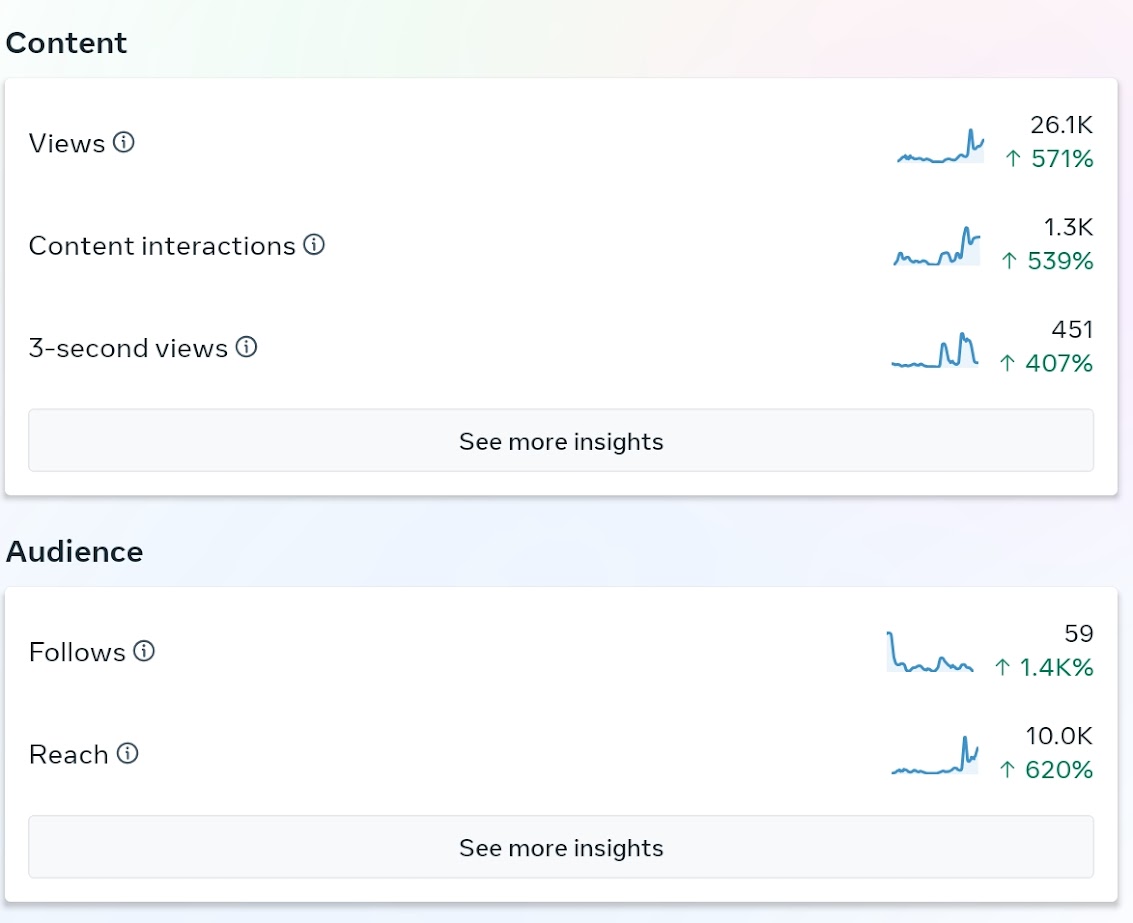1133x923 pixels.
Task: Click the info icon beside Views
Action: click(124, 142)
